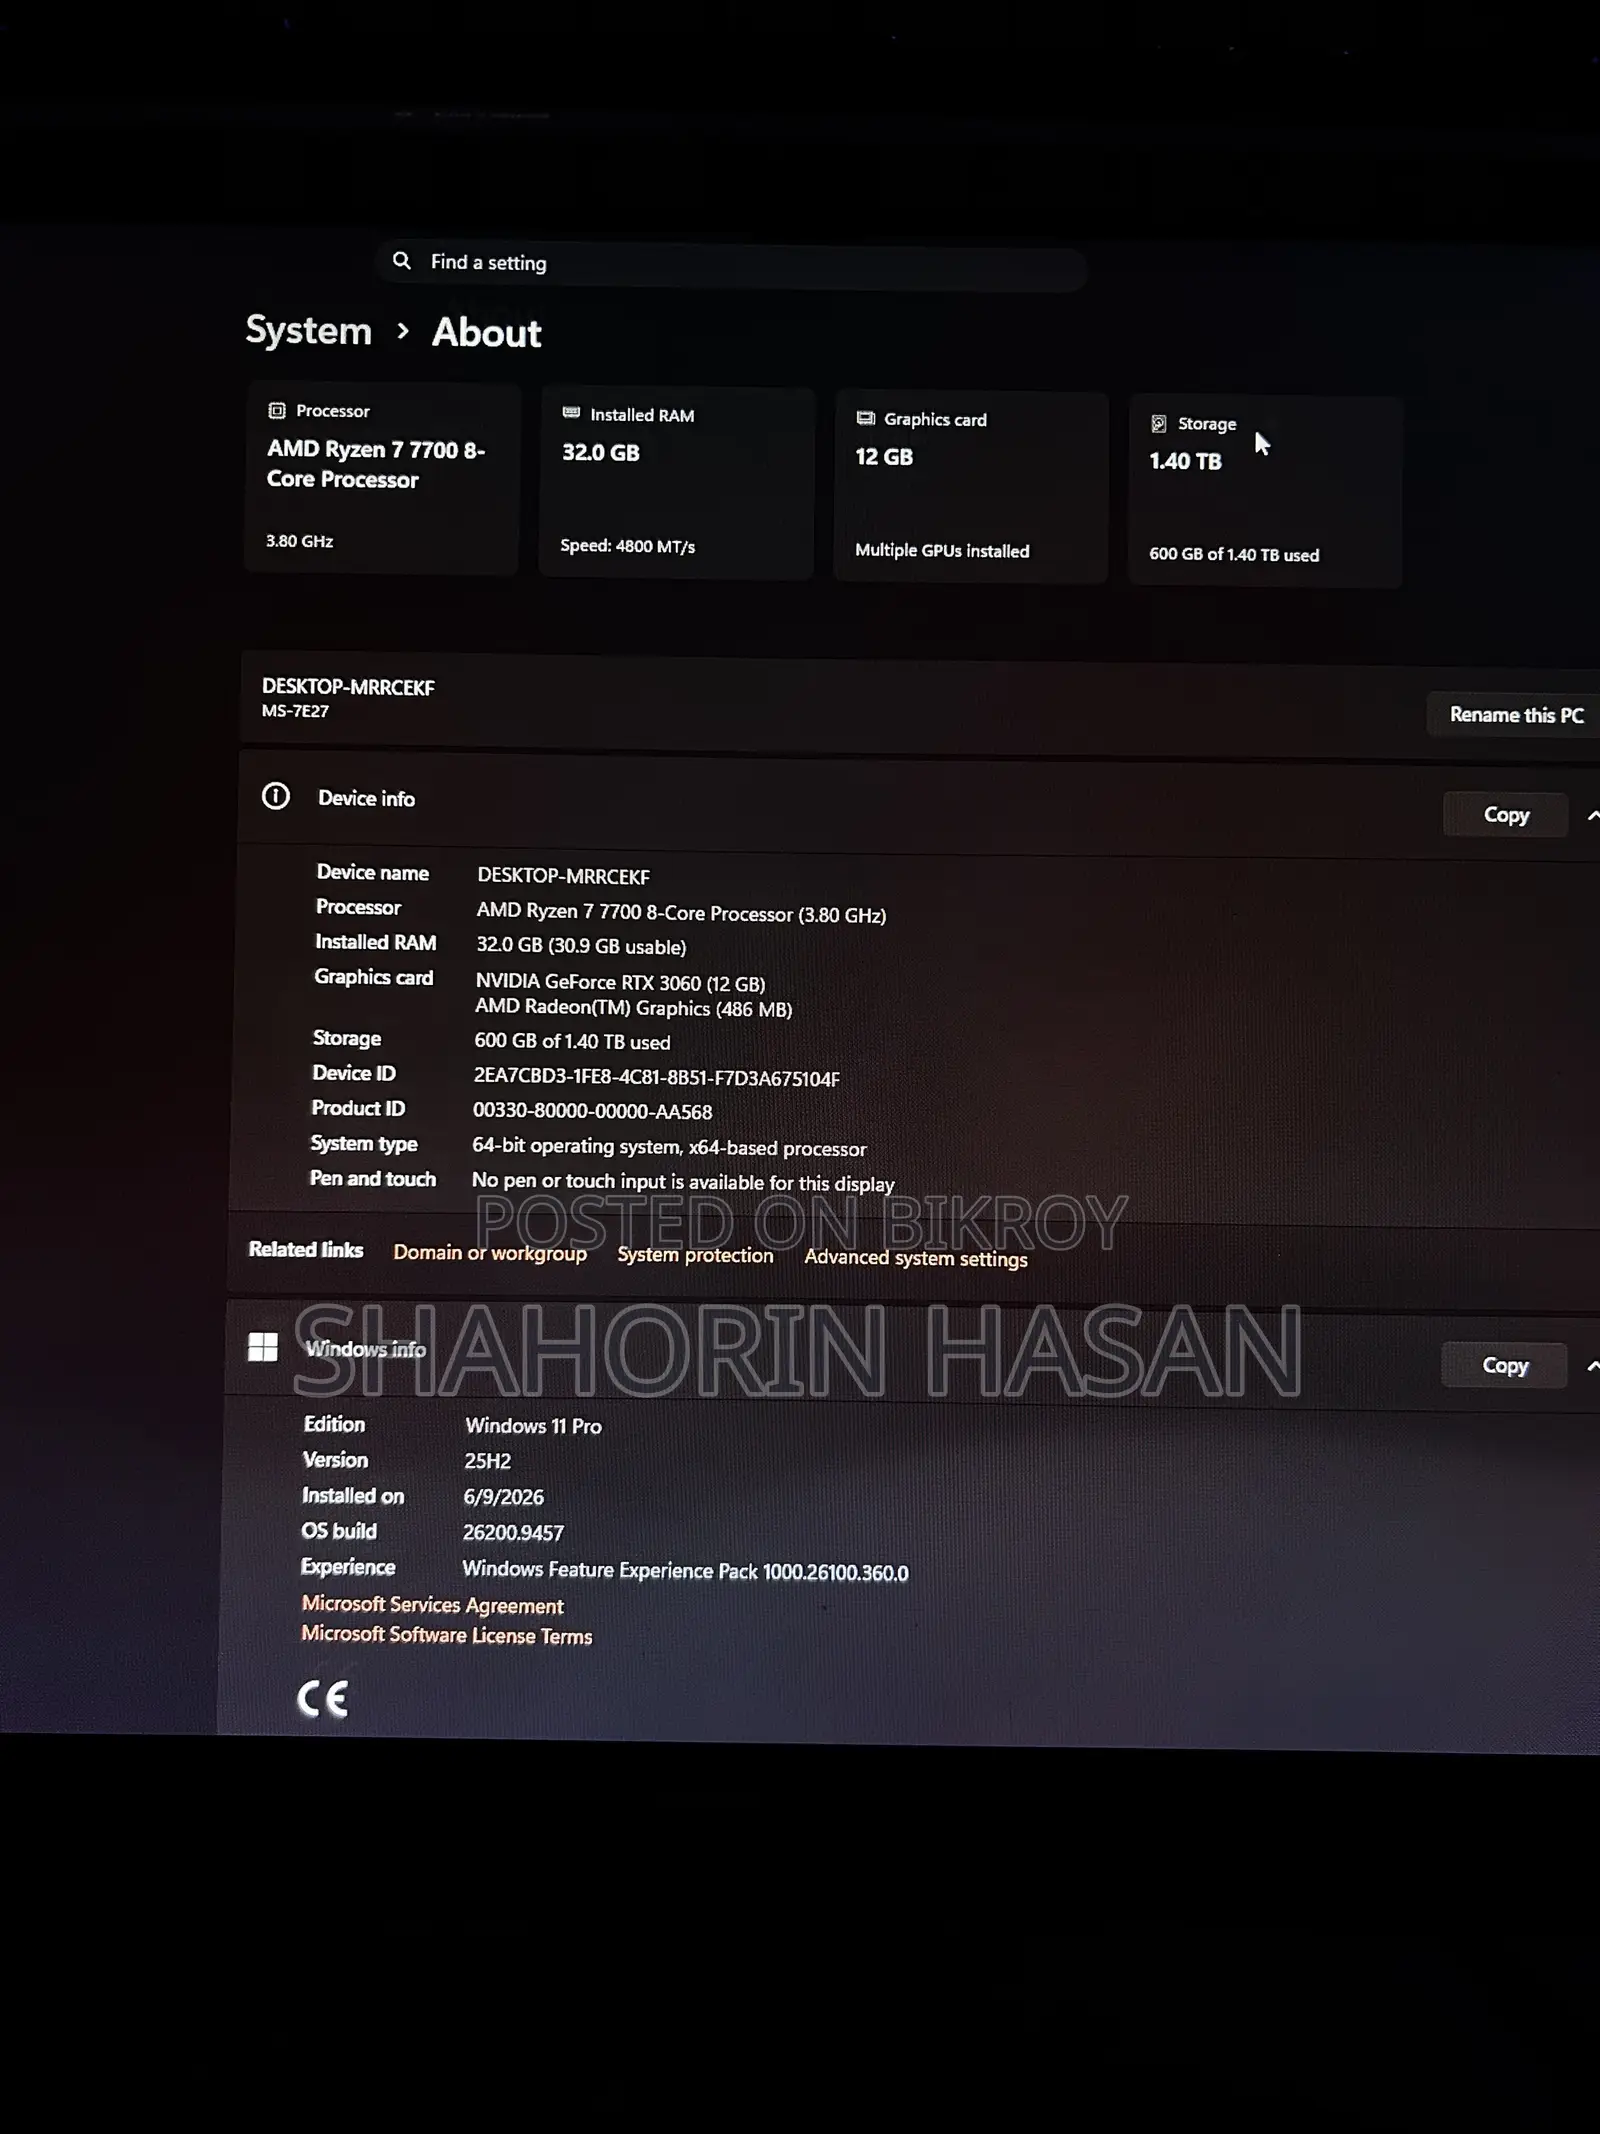Focus the Find a setting search box
Viewport: 1600px width, 2134px height.
732,264
